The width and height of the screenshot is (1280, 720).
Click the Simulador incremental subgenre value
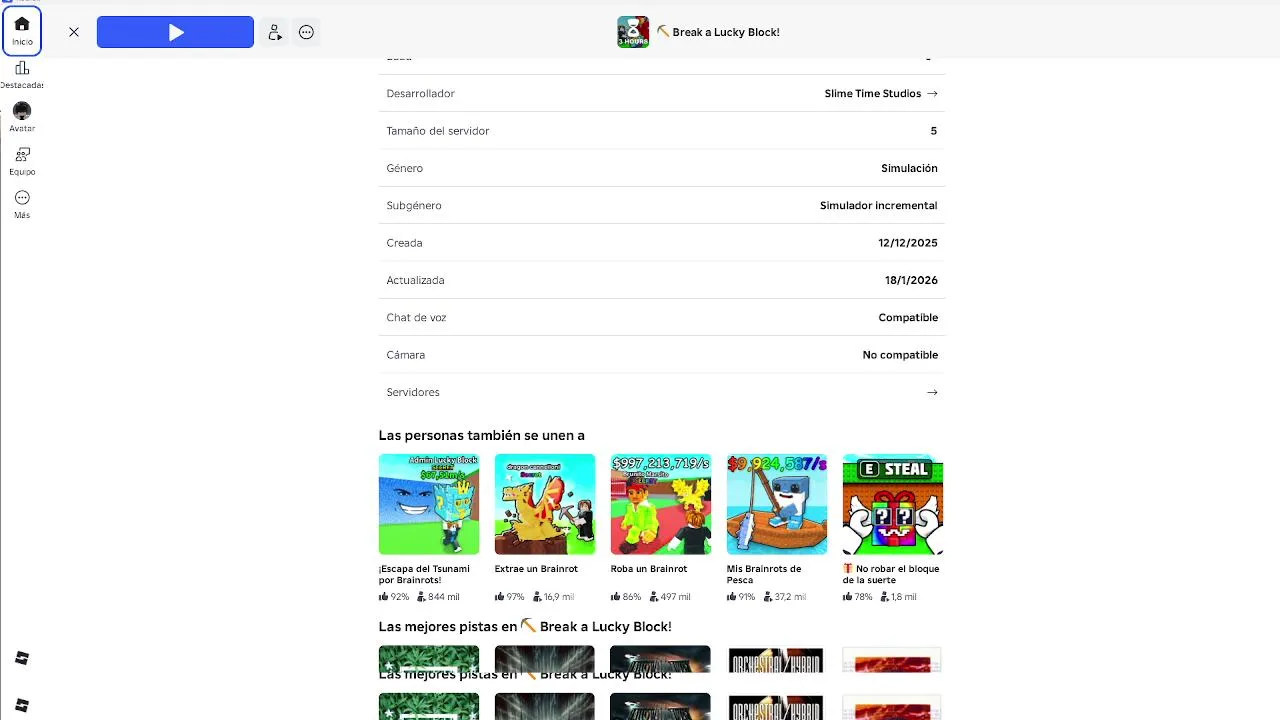coord(878,205)
